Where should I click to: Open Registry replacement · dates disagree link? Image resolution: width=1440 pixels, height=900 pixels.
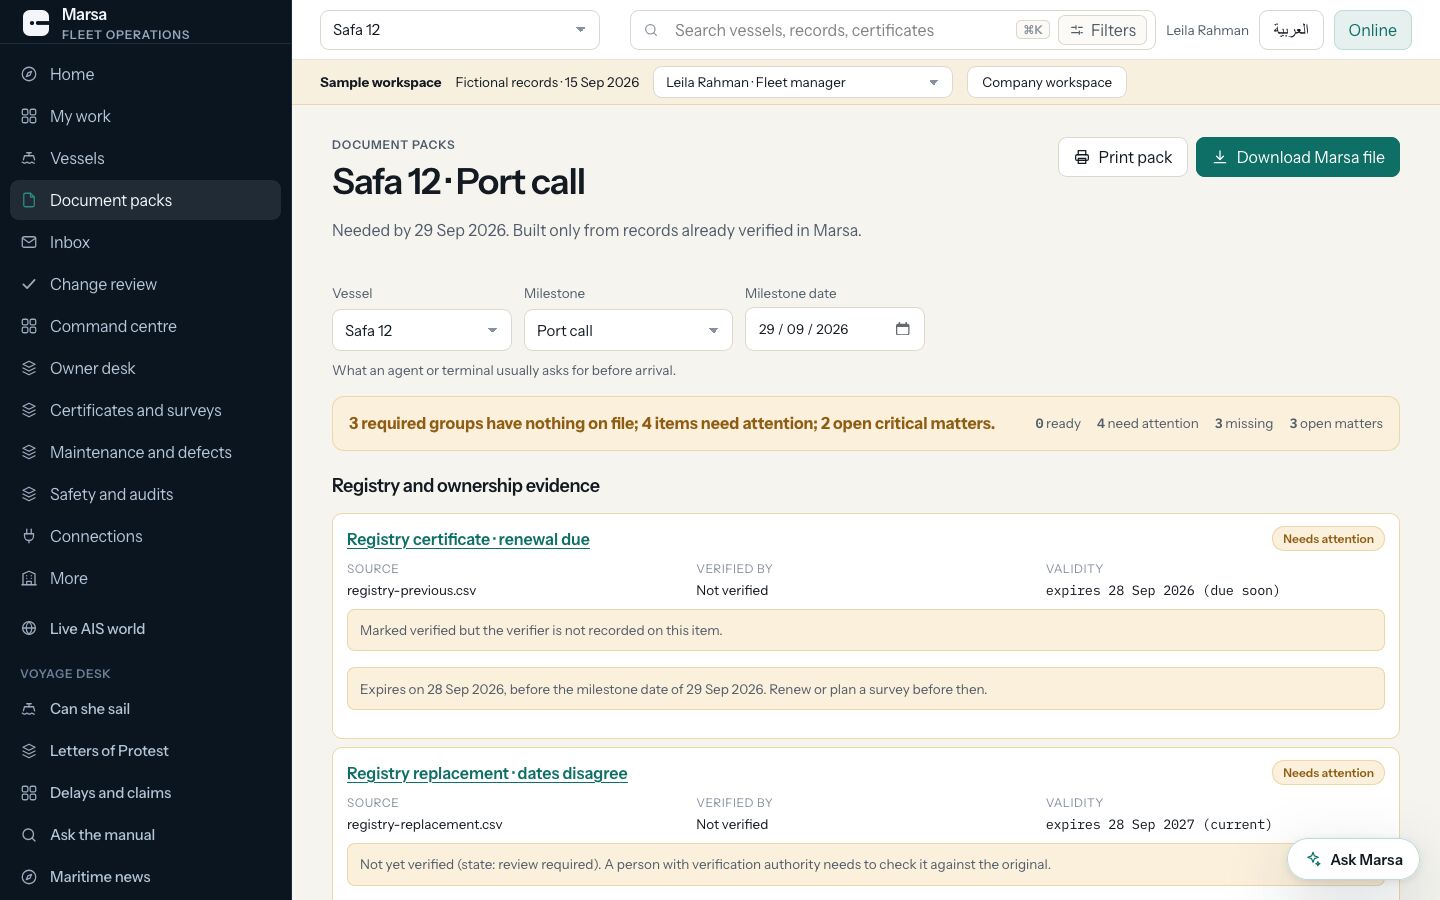coord(487,773)
